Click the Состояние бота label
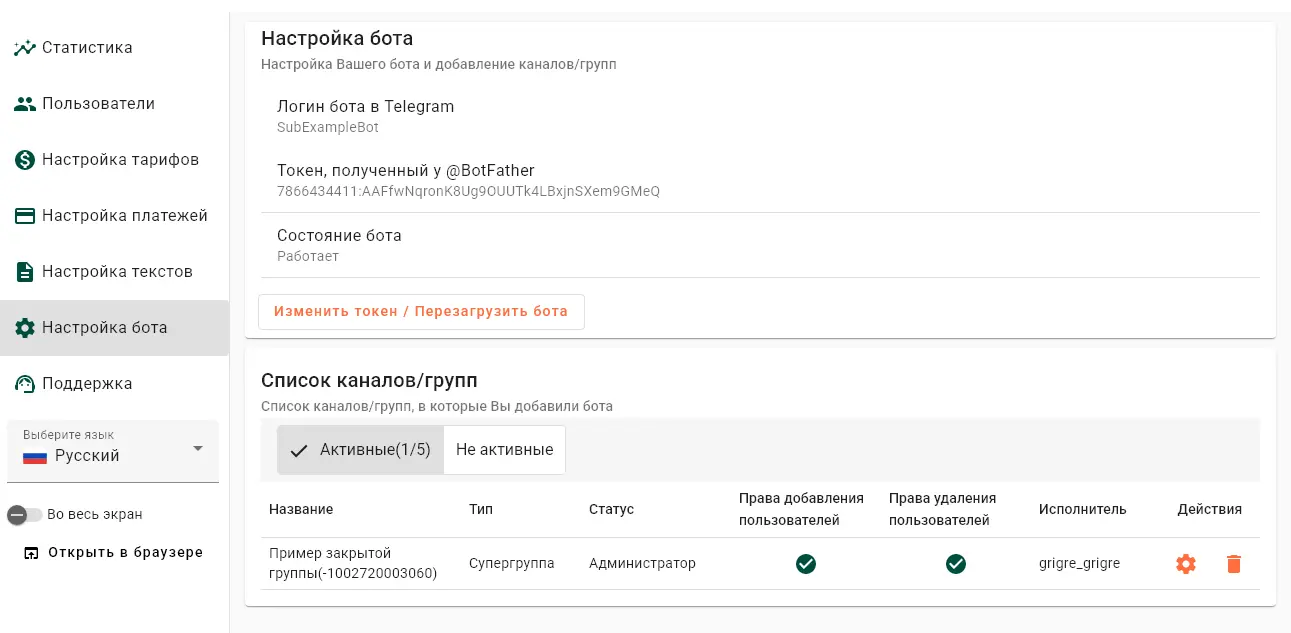 tap(339, 236)
